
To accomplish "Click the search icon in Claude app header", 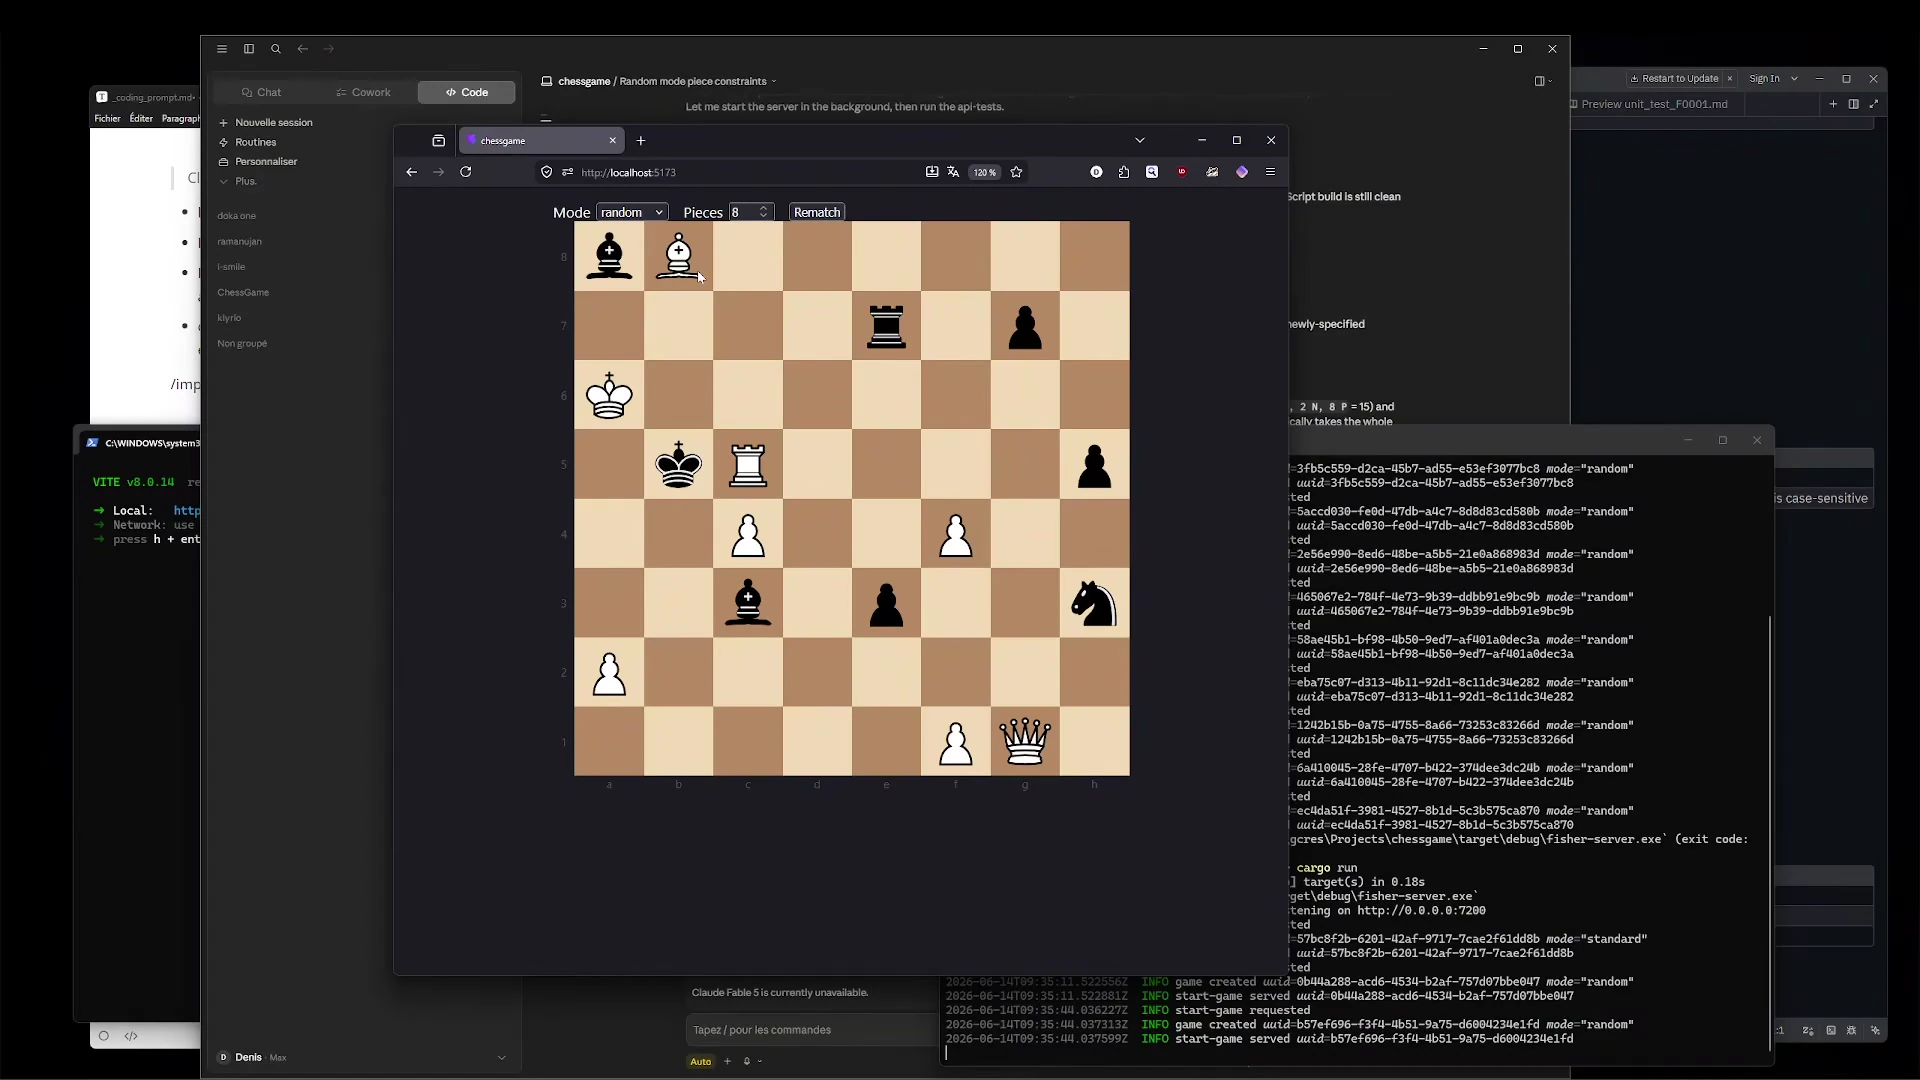I will (276, 49).
